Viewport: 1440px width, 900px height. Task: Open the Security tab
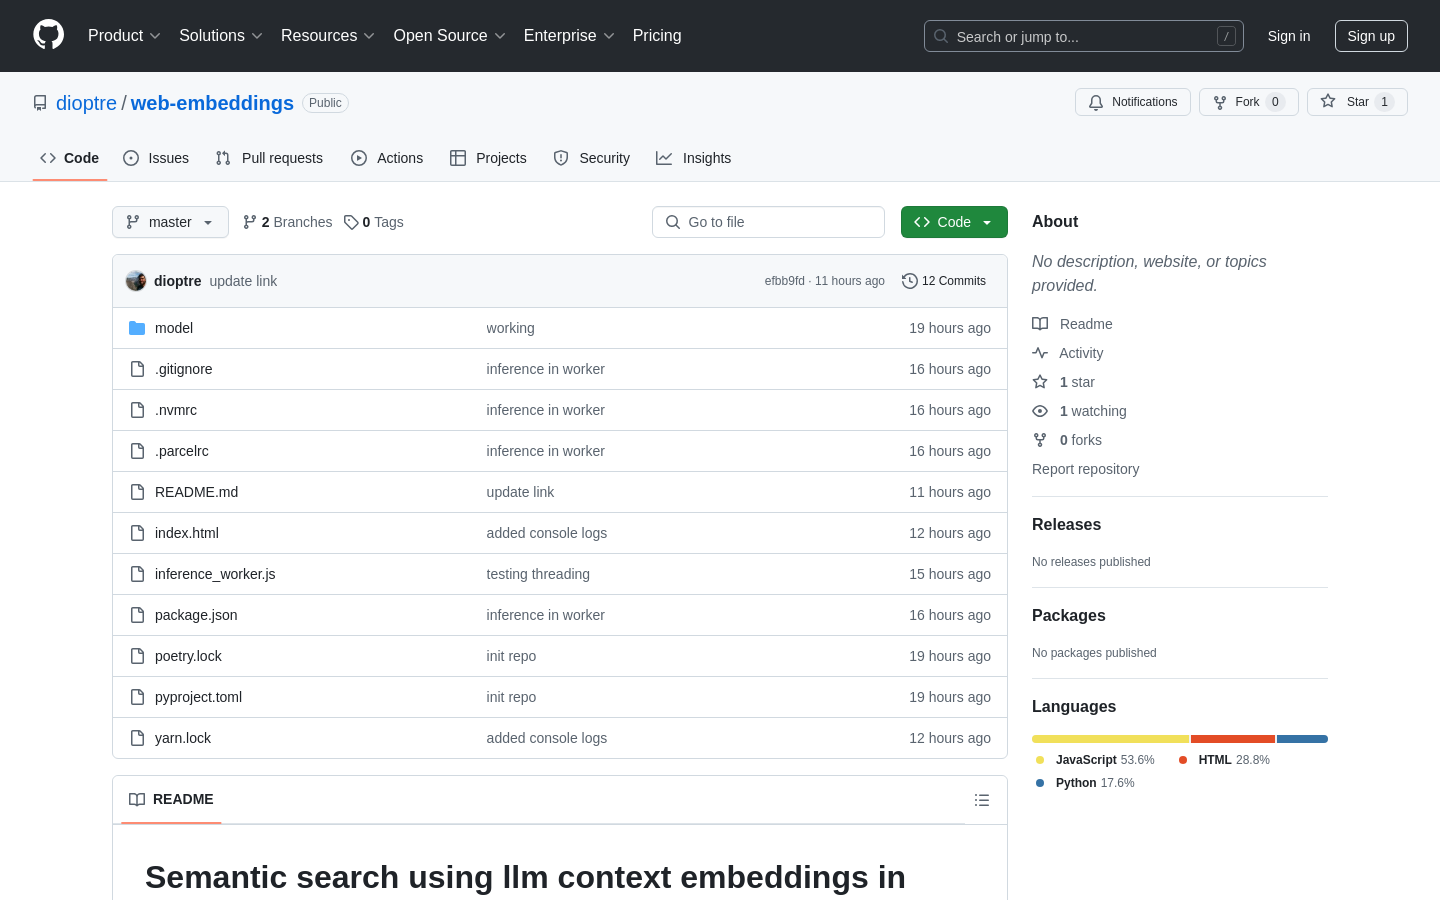[592, 158]
